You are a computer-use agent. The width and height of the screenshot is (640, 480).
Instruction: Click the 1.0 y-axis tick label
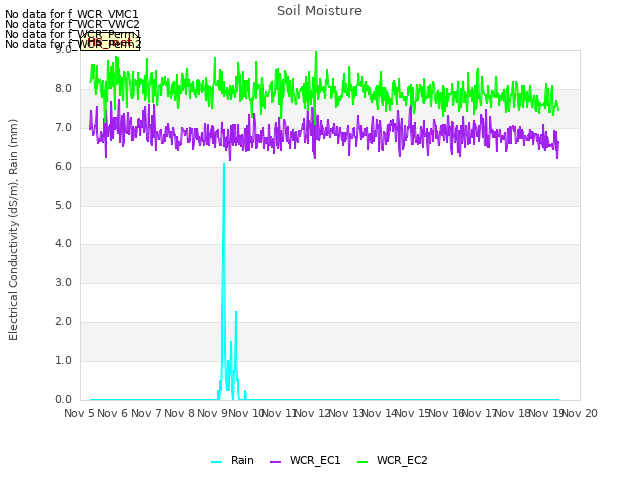click(x=63, y=360)
